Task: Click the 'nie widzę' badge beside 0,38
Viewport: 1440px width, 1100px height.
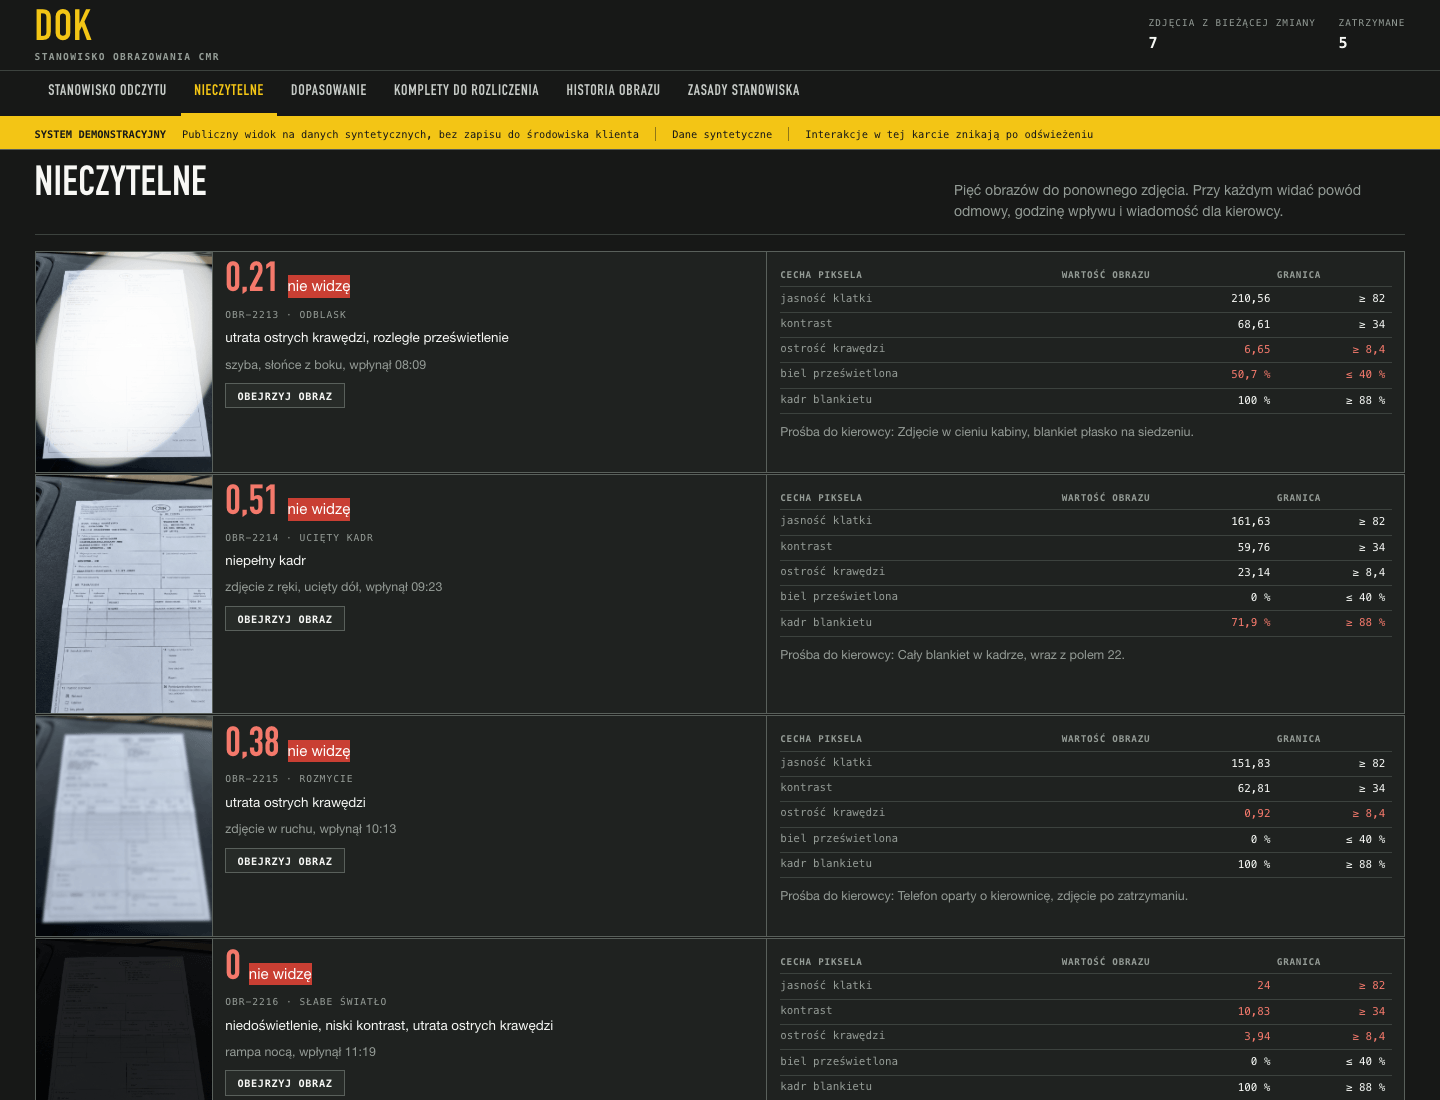Action: tap(319, 751)
